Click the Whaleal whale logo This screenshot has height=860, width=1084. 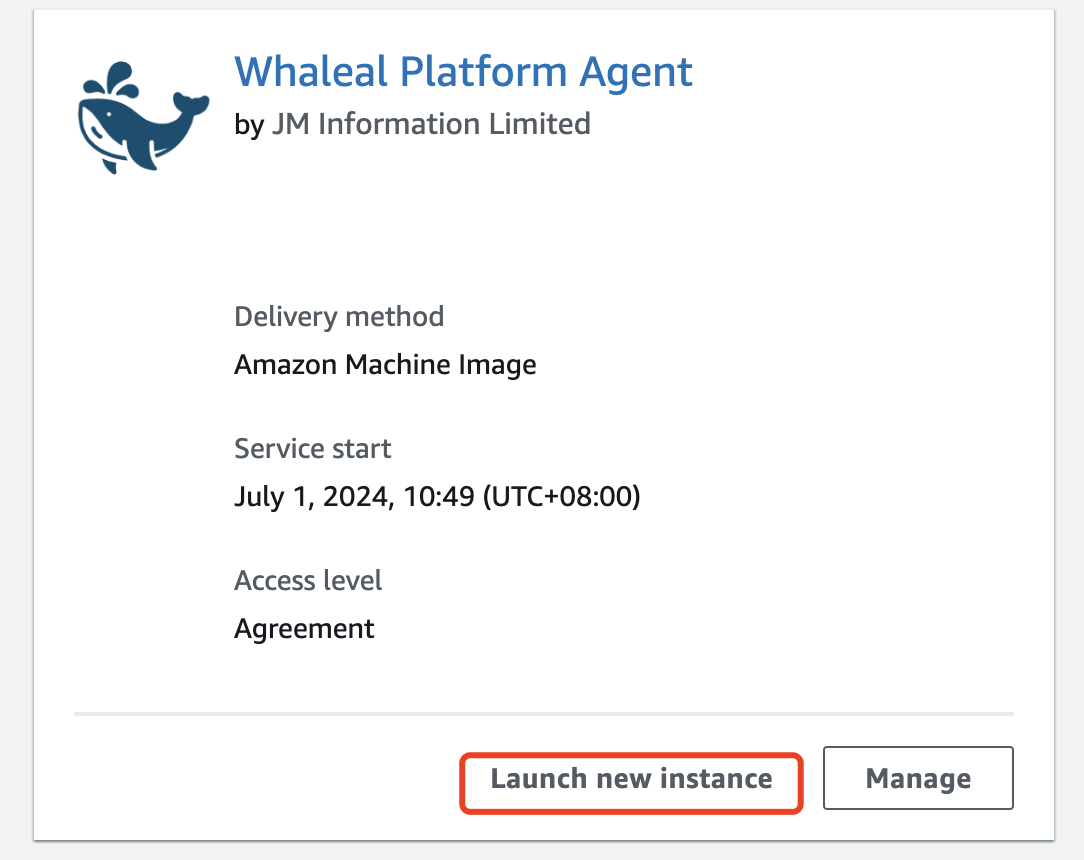tap(142, 120)
